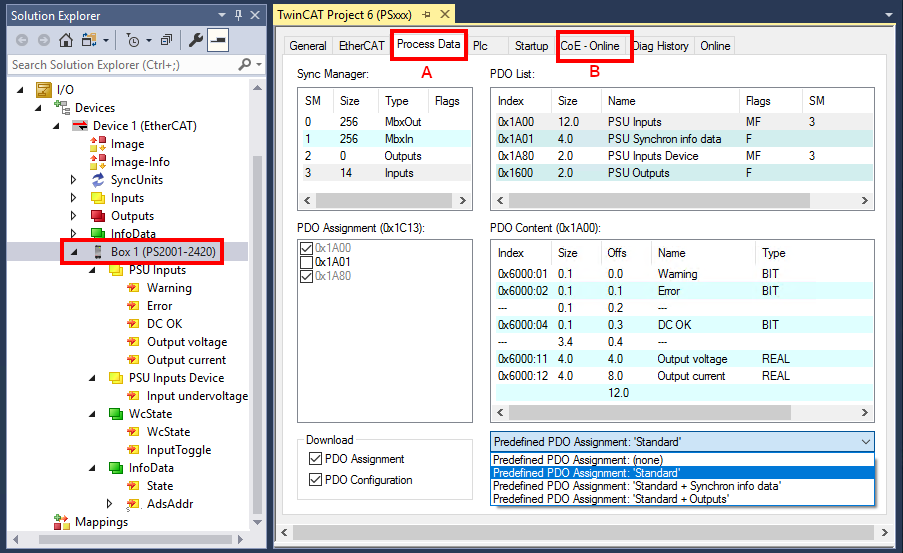Click the Pending Changes Filter clock icon
This screenshot has width=903, height=553.
[133, 40]
